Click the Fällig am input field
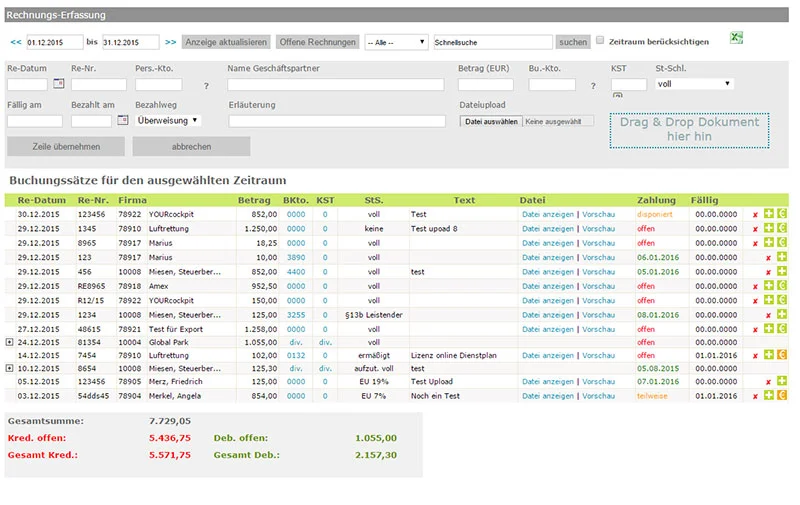Screen dimensions: 800x505 (35, 121)
